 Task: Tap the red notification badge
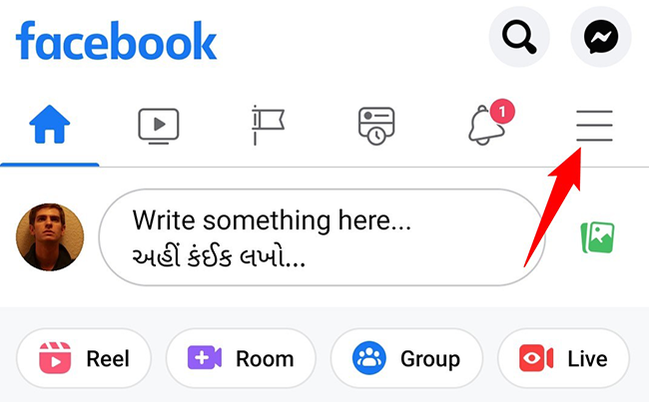tap(502, 111)
